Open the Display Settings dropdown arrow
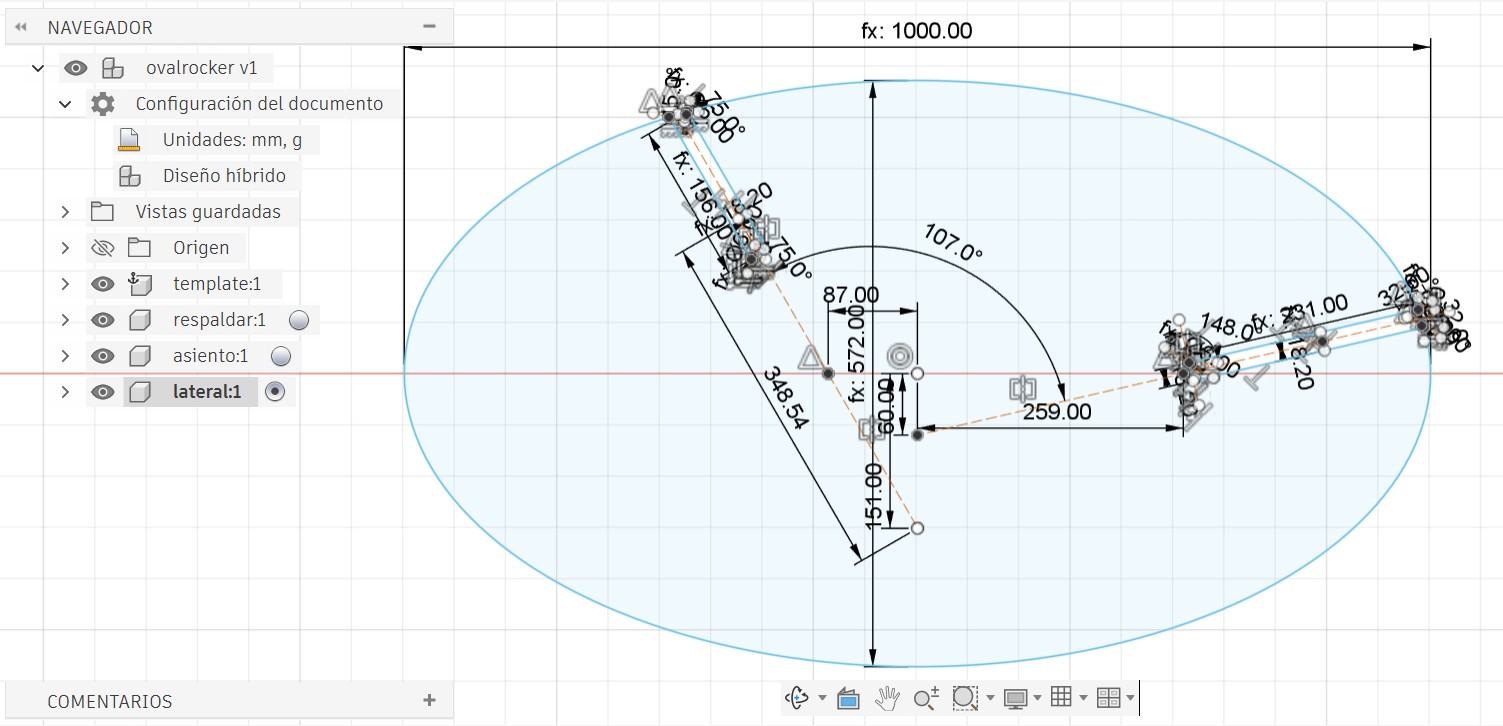Image resolution: width=1503 pixels, height=726 pixels. [1037, 698]
